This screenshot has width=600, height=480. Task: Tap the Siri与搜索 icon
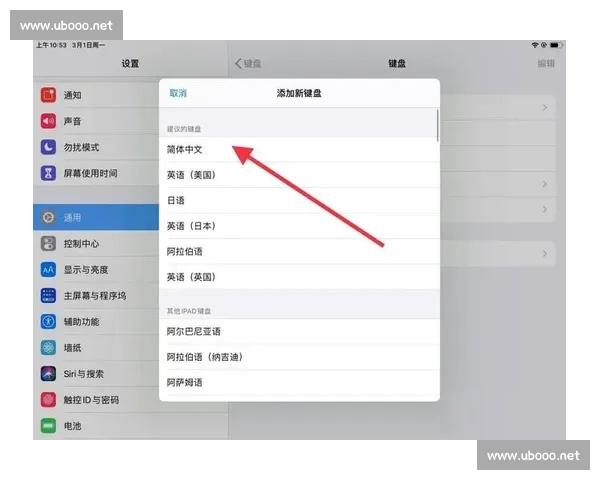pyautogui.click(x=48, y=374)
